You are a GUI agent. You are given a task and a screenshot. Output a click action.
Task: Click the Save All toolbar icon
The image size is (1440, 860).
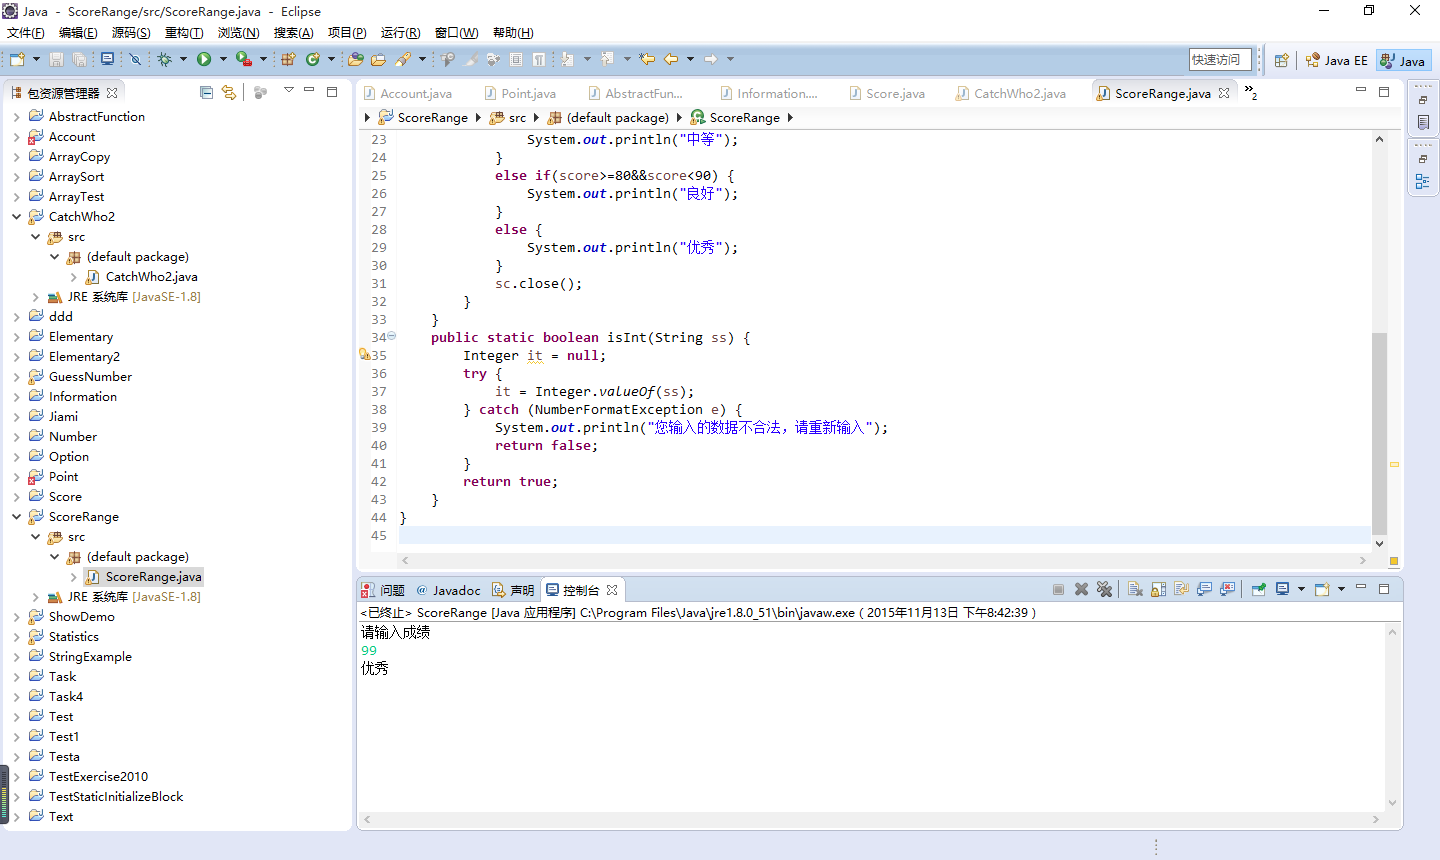pyautogui.click(x=79, y=59)
